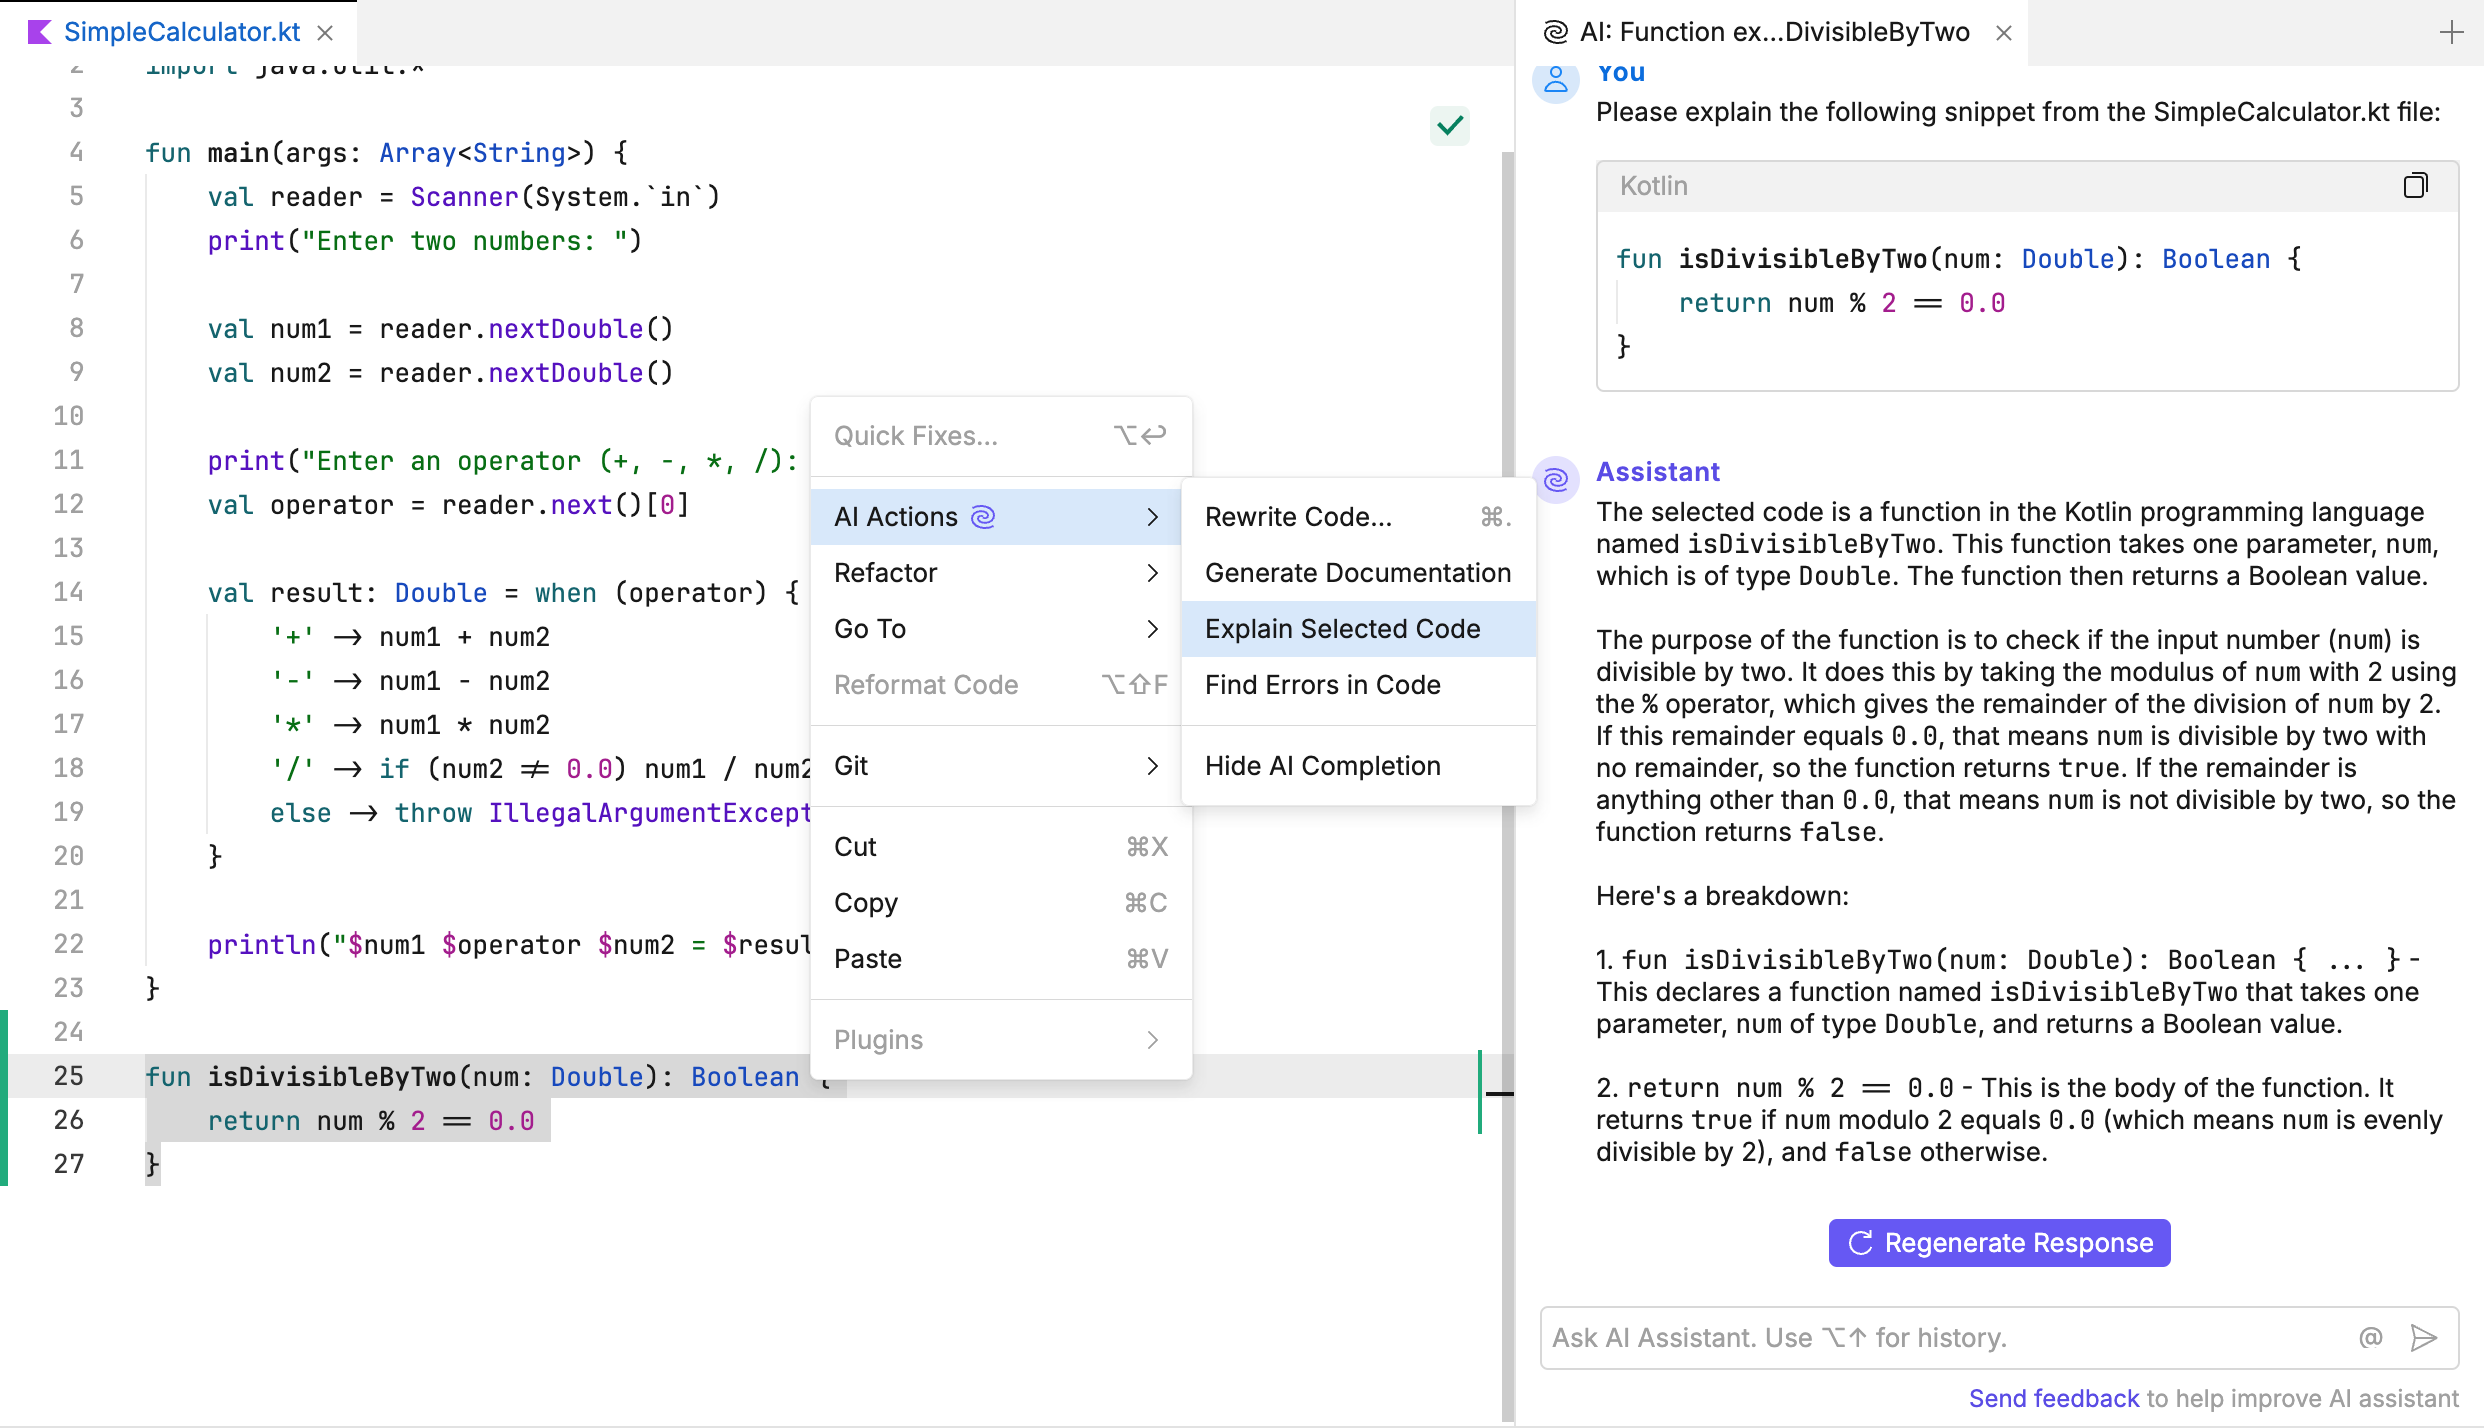Image resolution: width=2484 pixels, height=1428 pixels.
Task: Choose Generate Documentation from the menu
Action: [1357, 572]
